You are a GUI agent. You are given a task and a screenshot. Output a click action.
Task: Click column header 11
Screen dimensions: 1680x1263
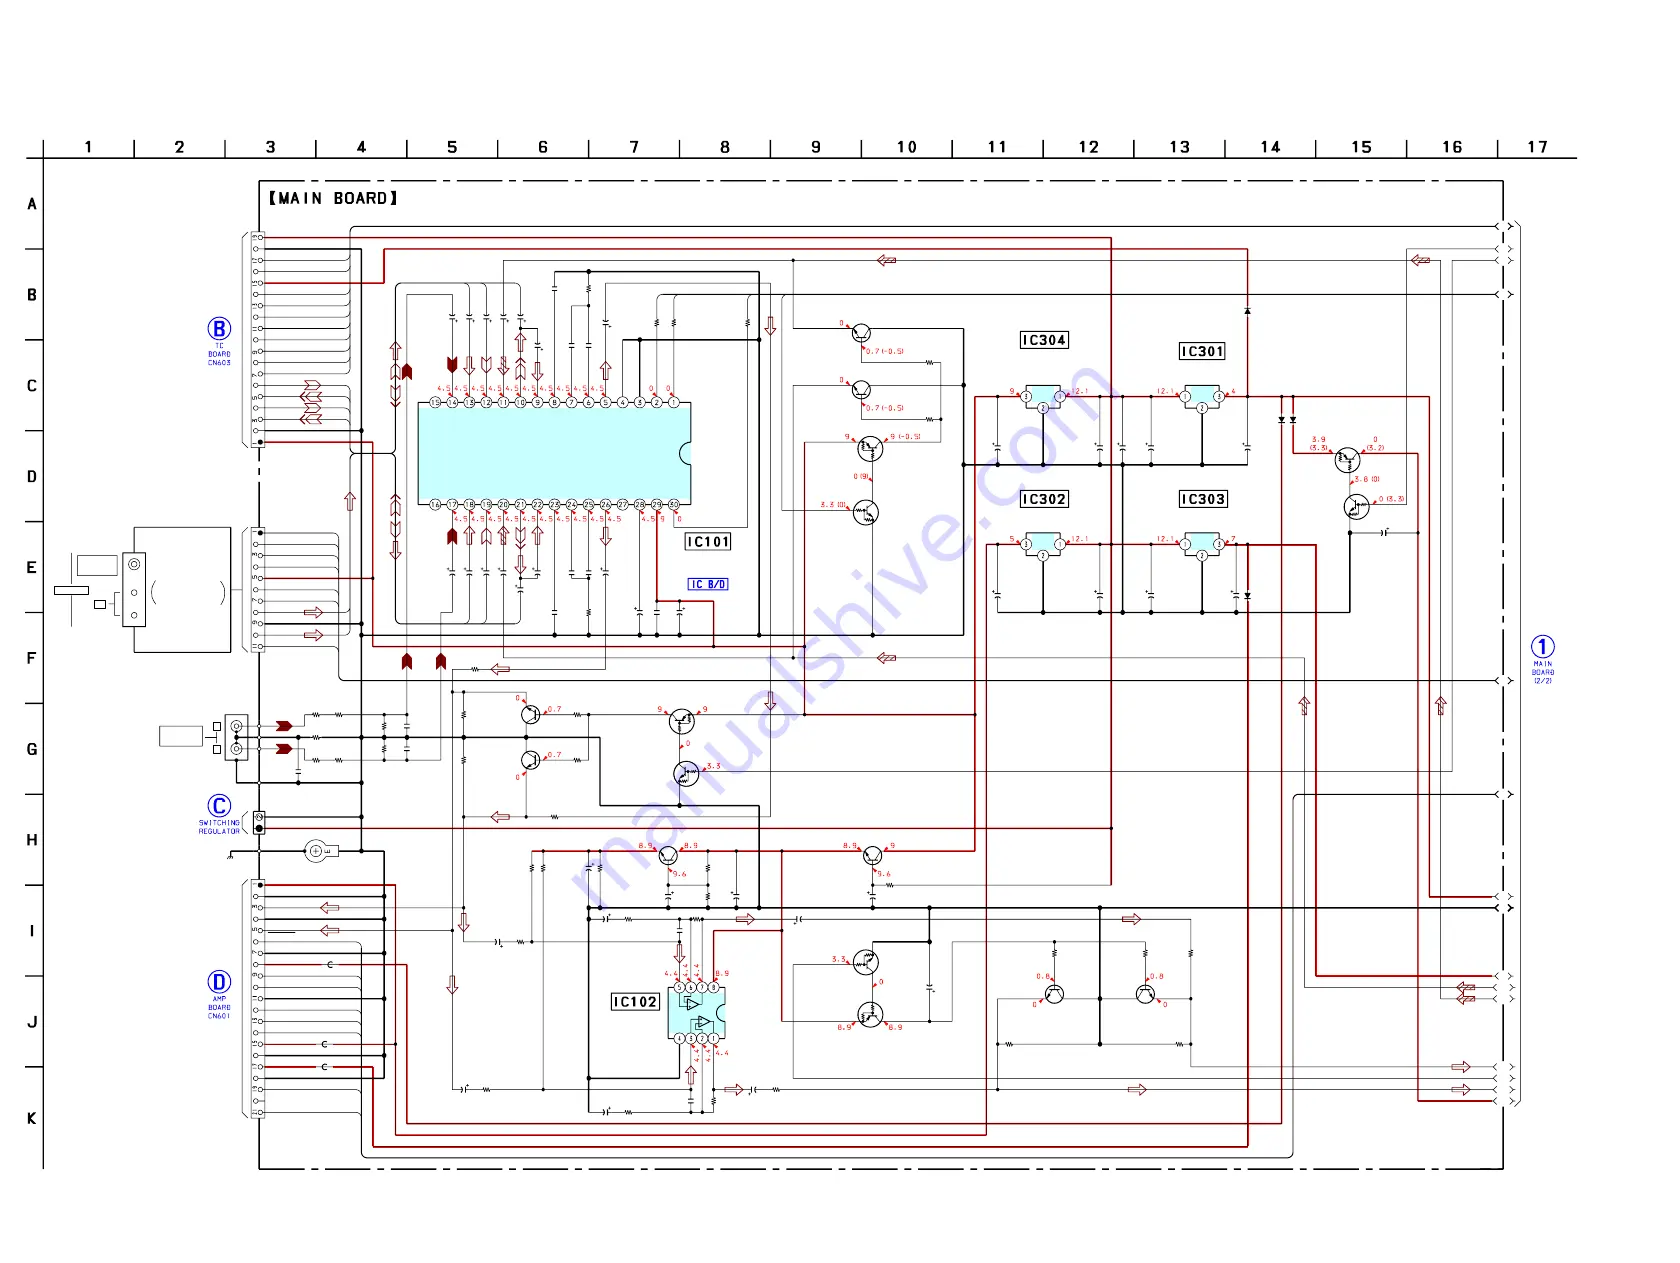point(997,147)
